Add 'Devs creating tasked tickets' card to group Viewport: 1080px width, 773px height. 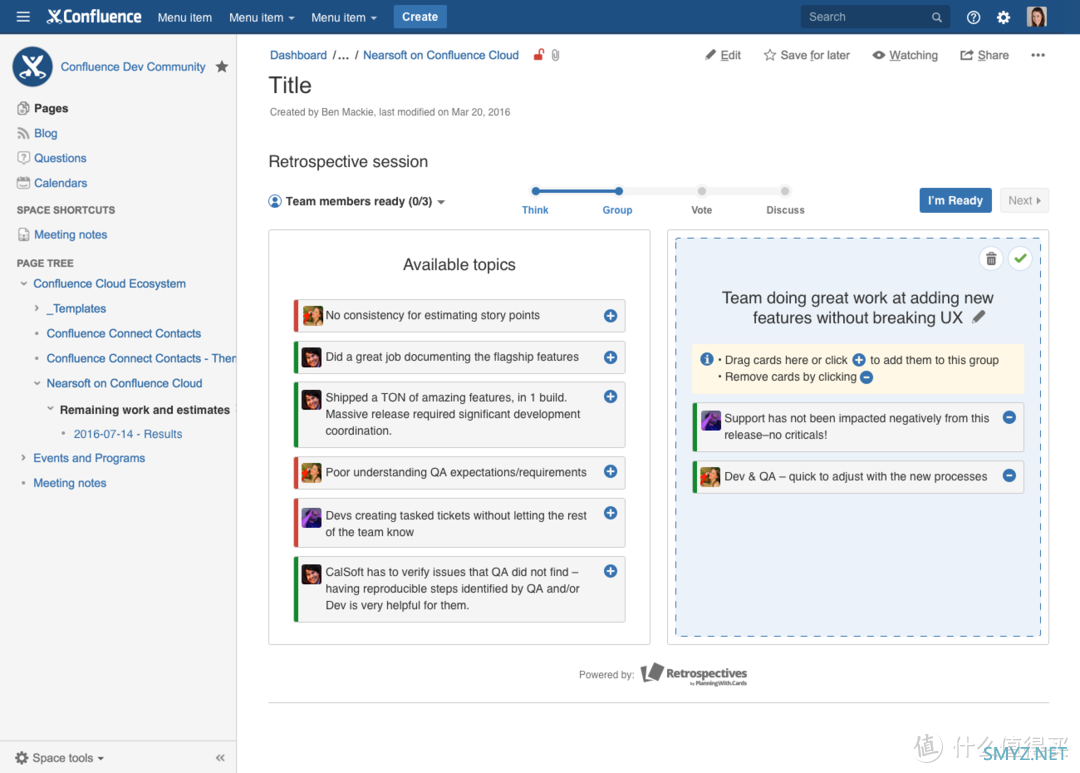coord(610,513)
